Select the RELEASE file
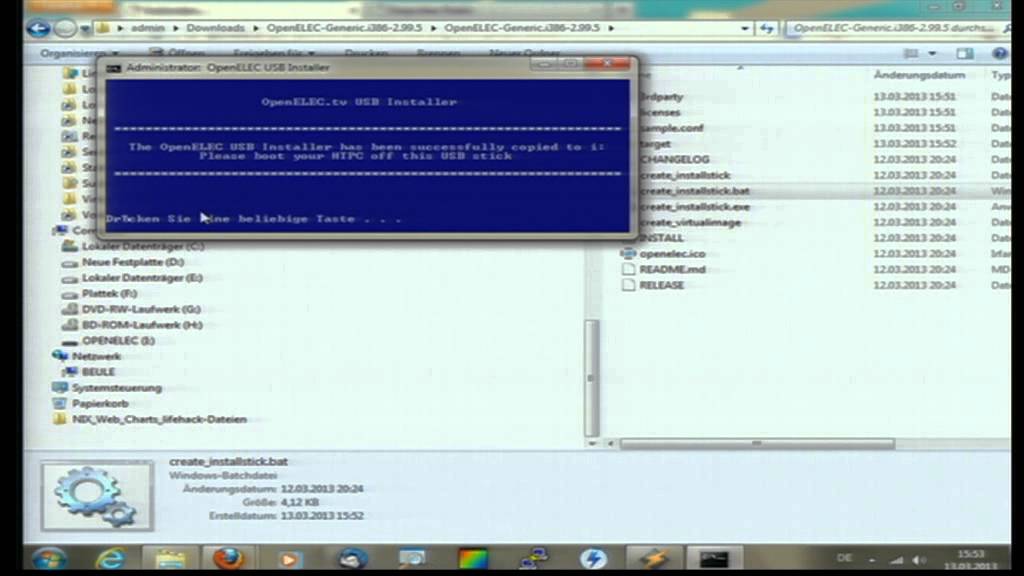The height and width of the screenshot is (576, 1024). 662,285
